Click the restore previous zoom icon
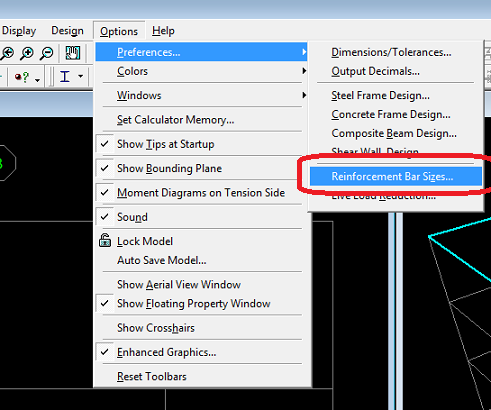Image resolution: width=491 pixels, height=410 pixels. point(7,53)
